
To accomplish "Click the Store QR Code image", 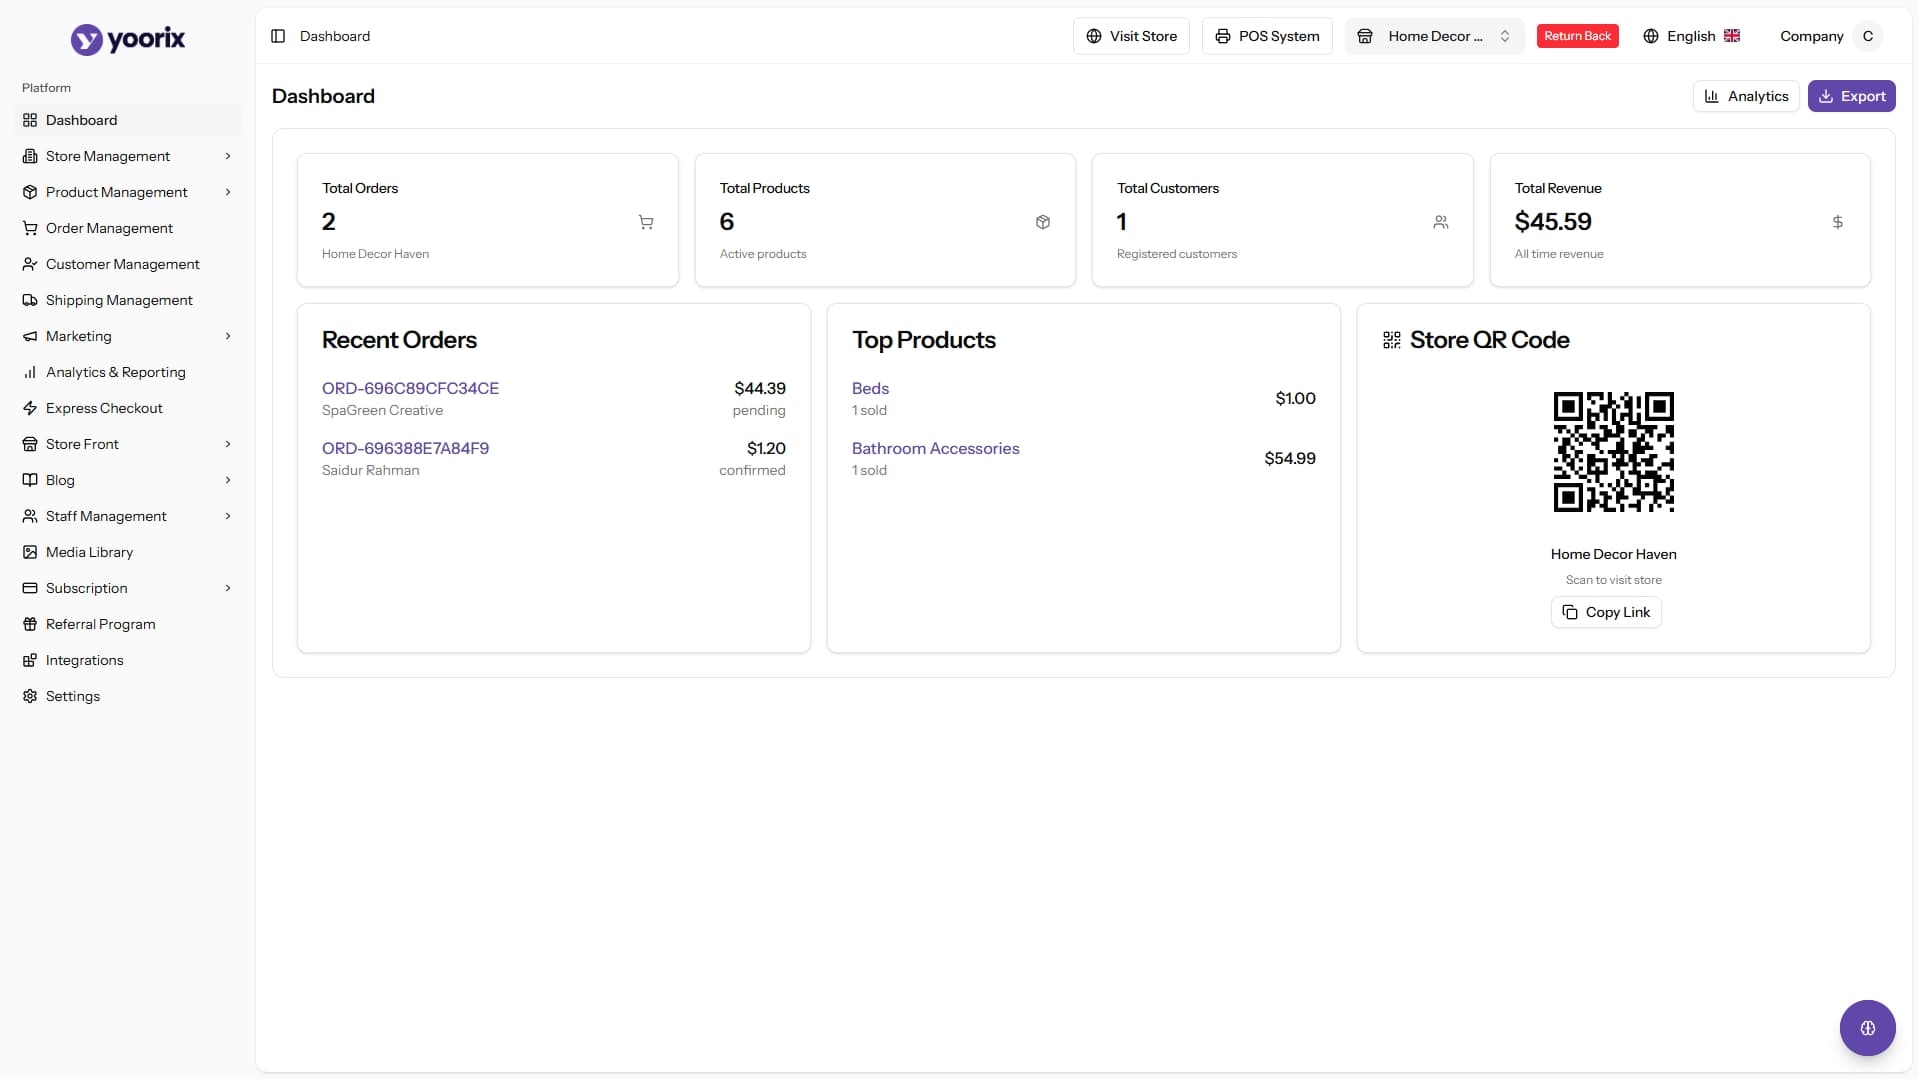I will pyautogui.click(x=1613, y=452).
